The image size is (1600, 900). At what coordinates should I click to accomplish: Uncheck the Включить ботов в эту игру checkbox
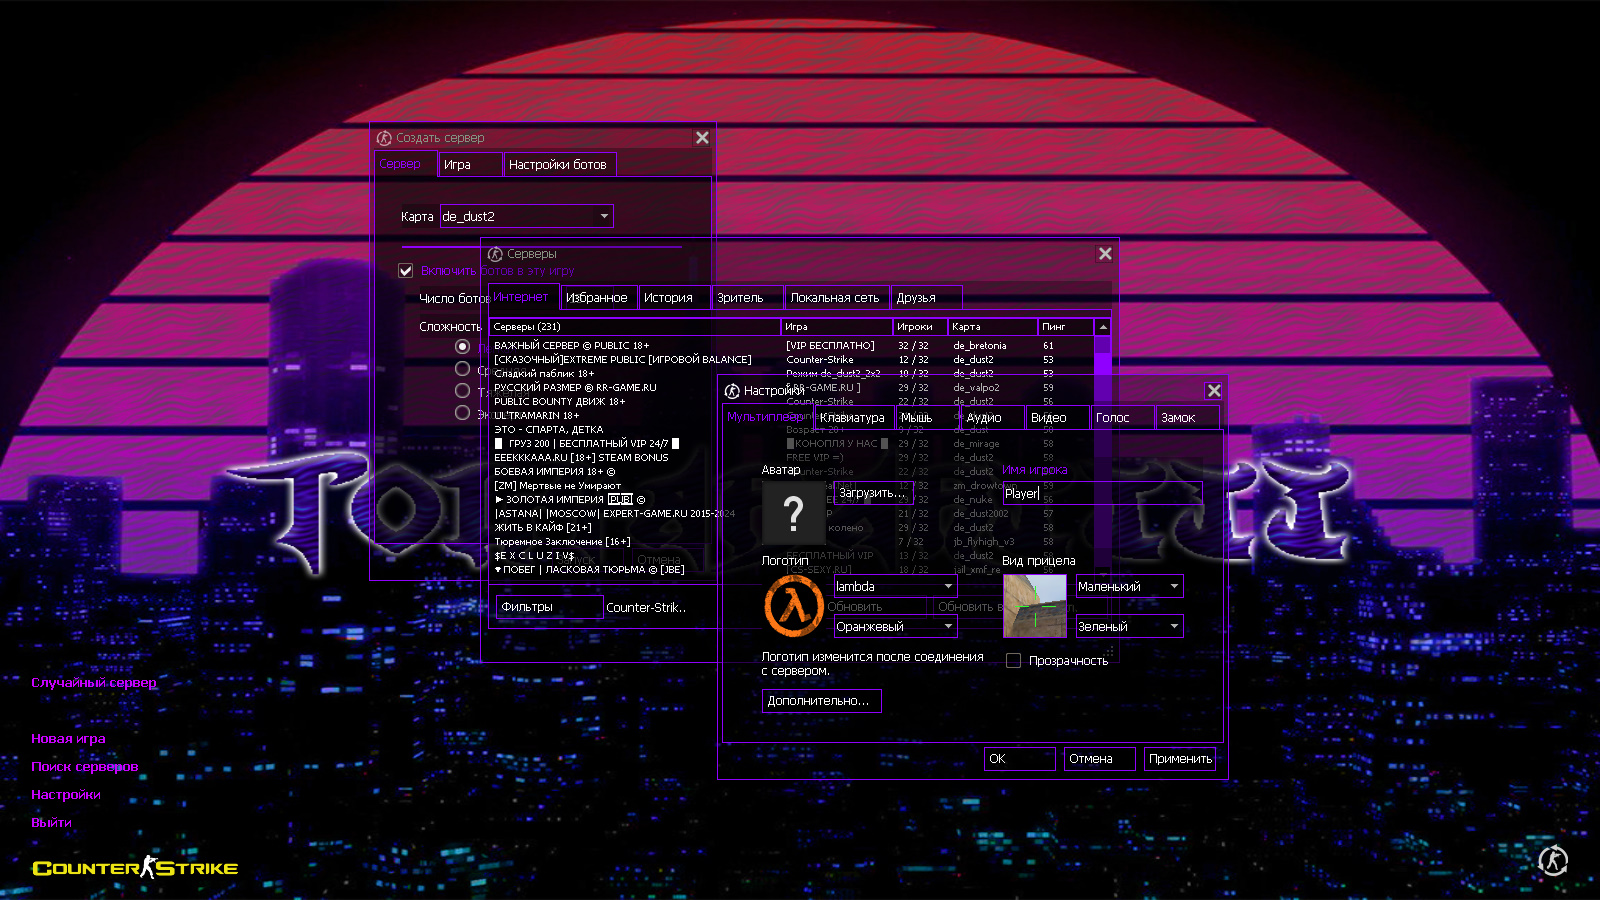click(x=406, y=271)
